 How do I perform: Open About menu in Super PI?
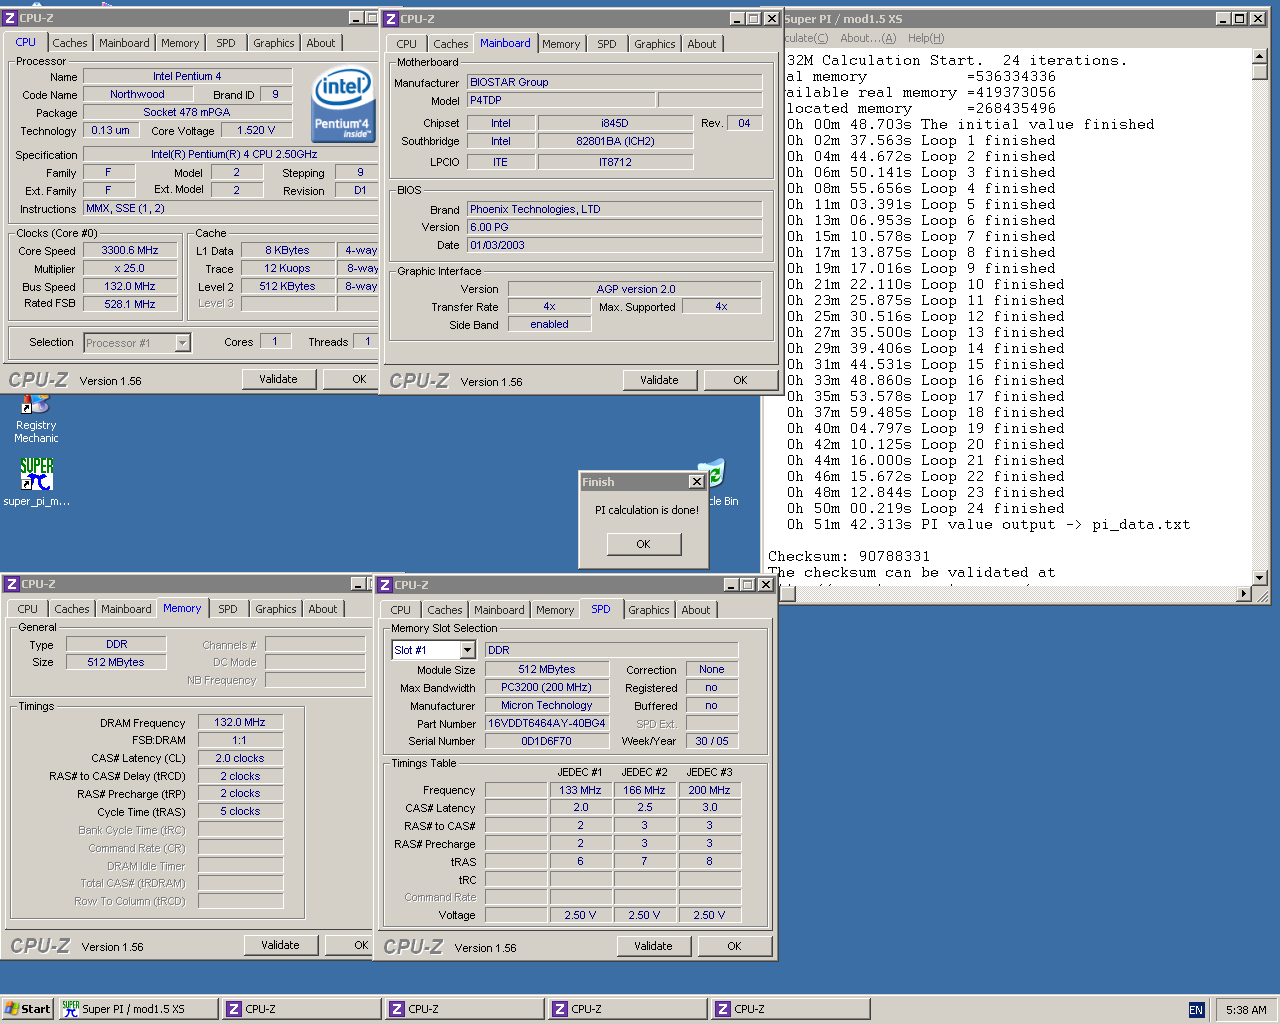tap(867, 38)
